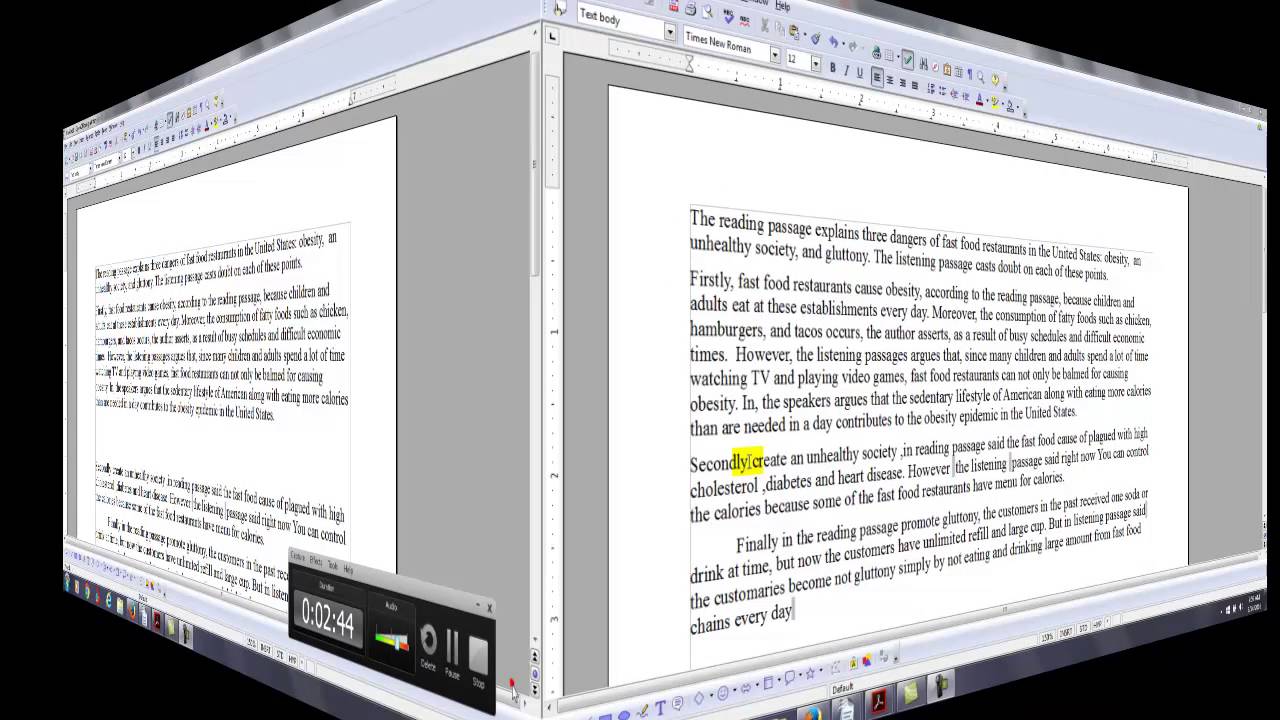Open Help menu in recorder window
The width and height of the screenshot is (1280, 720).
click(348, 569)
